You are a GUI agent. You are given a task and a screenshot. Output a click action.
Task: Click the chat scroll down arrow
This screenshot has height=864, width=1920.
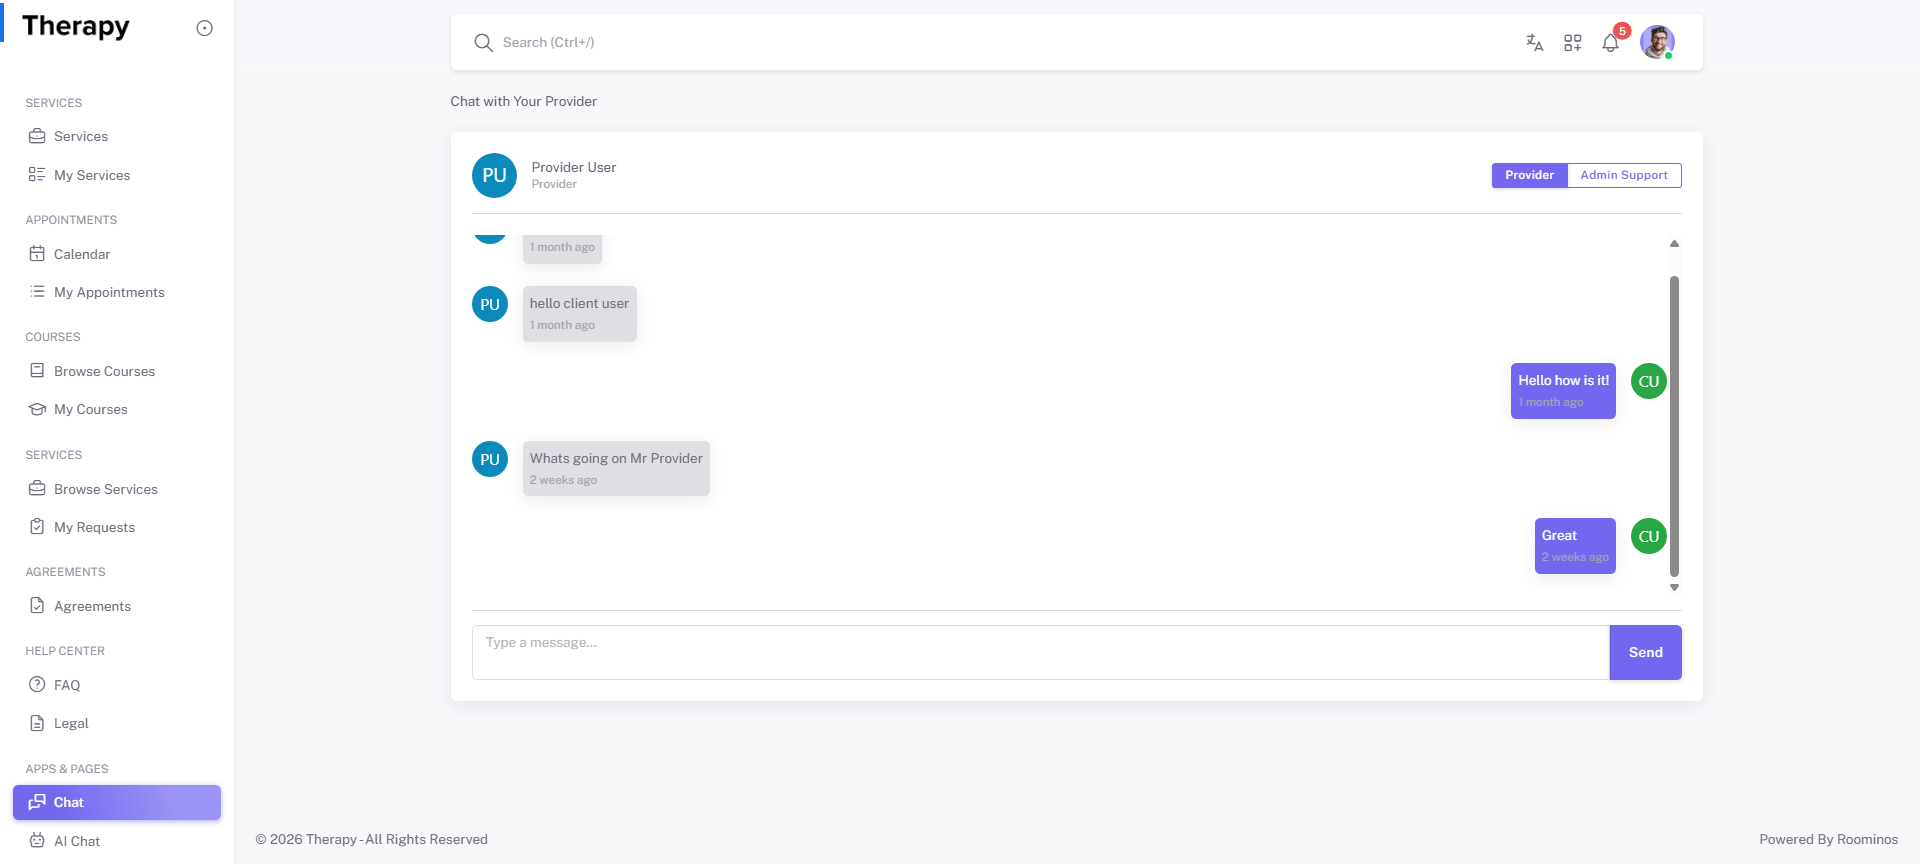[1674, 588]
